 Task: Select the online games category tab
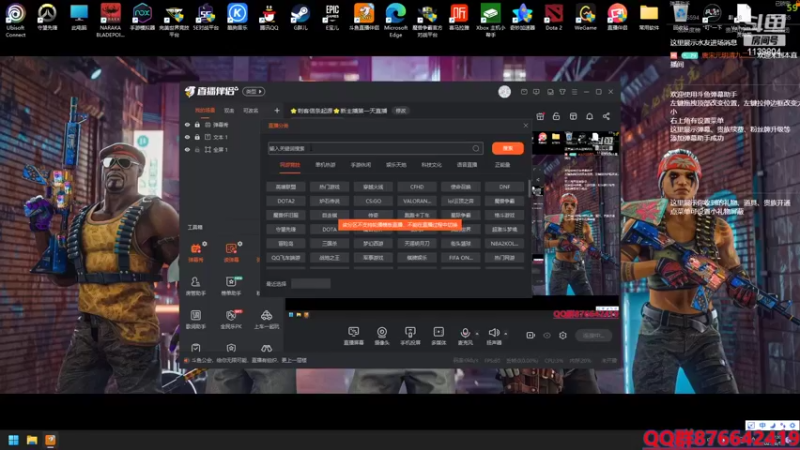(x=290, y=165)
